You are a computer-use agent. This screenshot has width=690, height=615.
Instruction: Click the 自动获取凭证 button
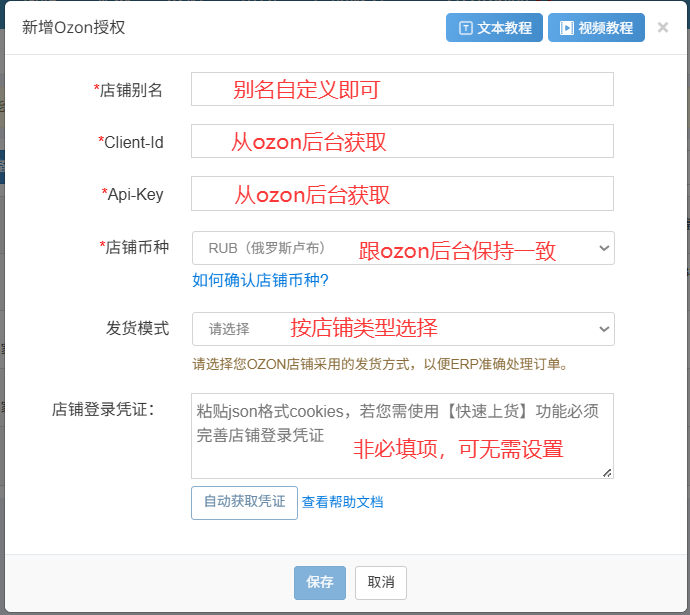click(x=244, y=502)
